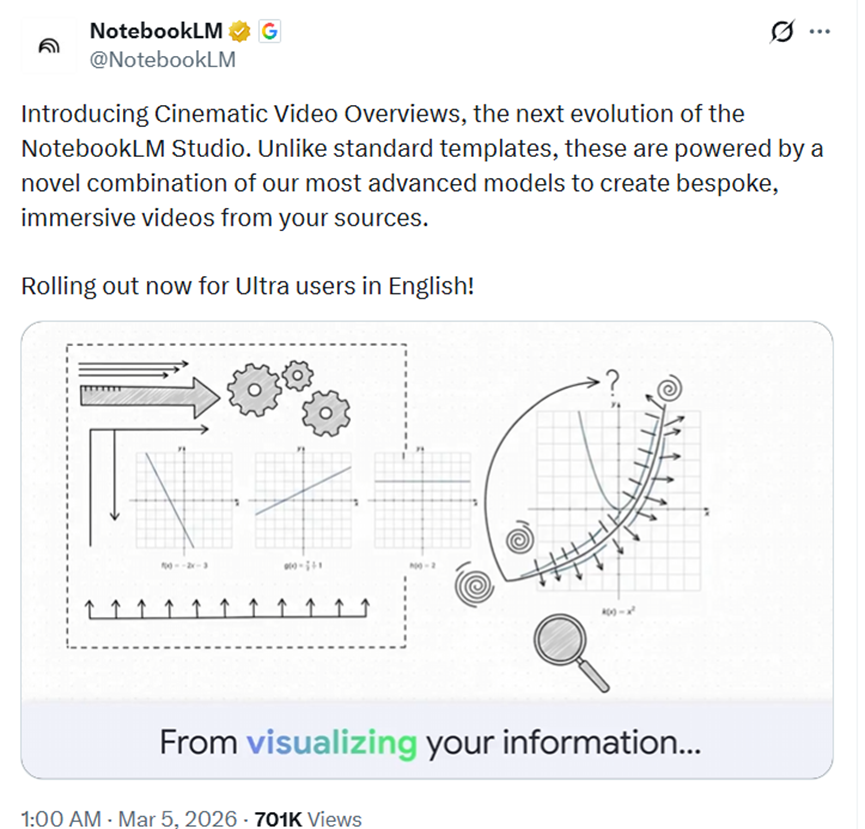865x829 pixels.
Task: Click the large thick right-arrow sketch
Action: [x=148, y=400]
